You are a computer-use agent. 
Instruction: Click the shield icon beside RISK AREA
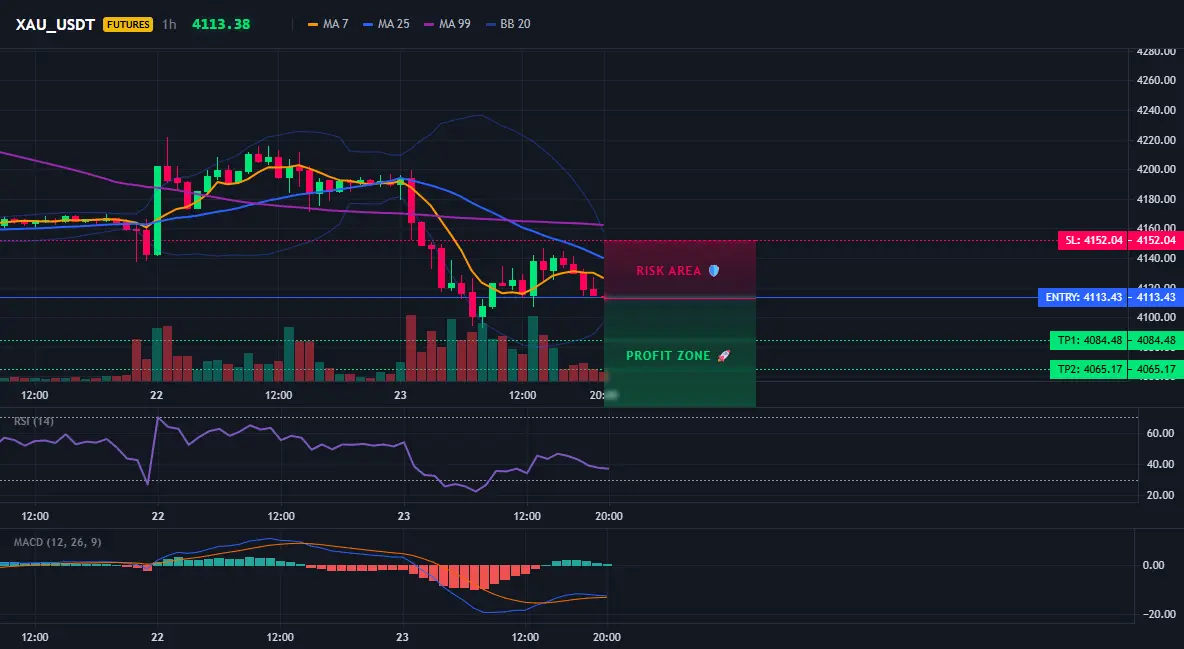pos(714,270)
